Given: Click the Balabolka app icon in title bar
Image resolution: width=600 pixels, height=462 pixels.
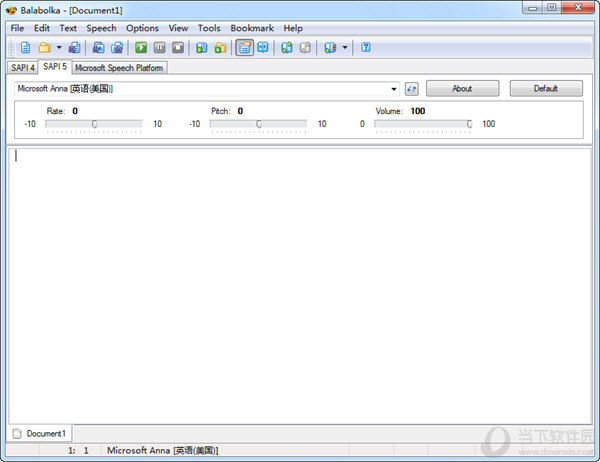Looking at the screenshot, I should [x=11, y=10].
